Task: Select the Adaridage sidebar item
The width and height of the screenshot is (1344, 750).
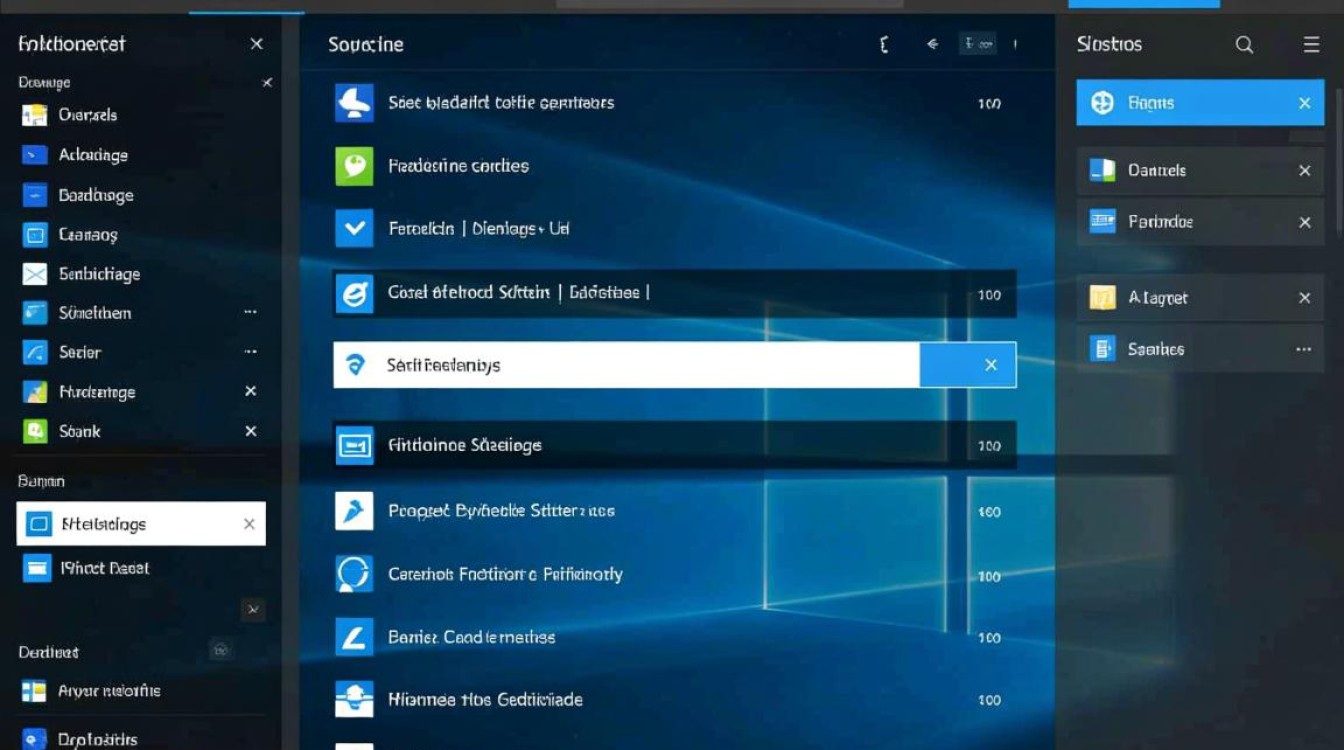Action: (92, 155)
